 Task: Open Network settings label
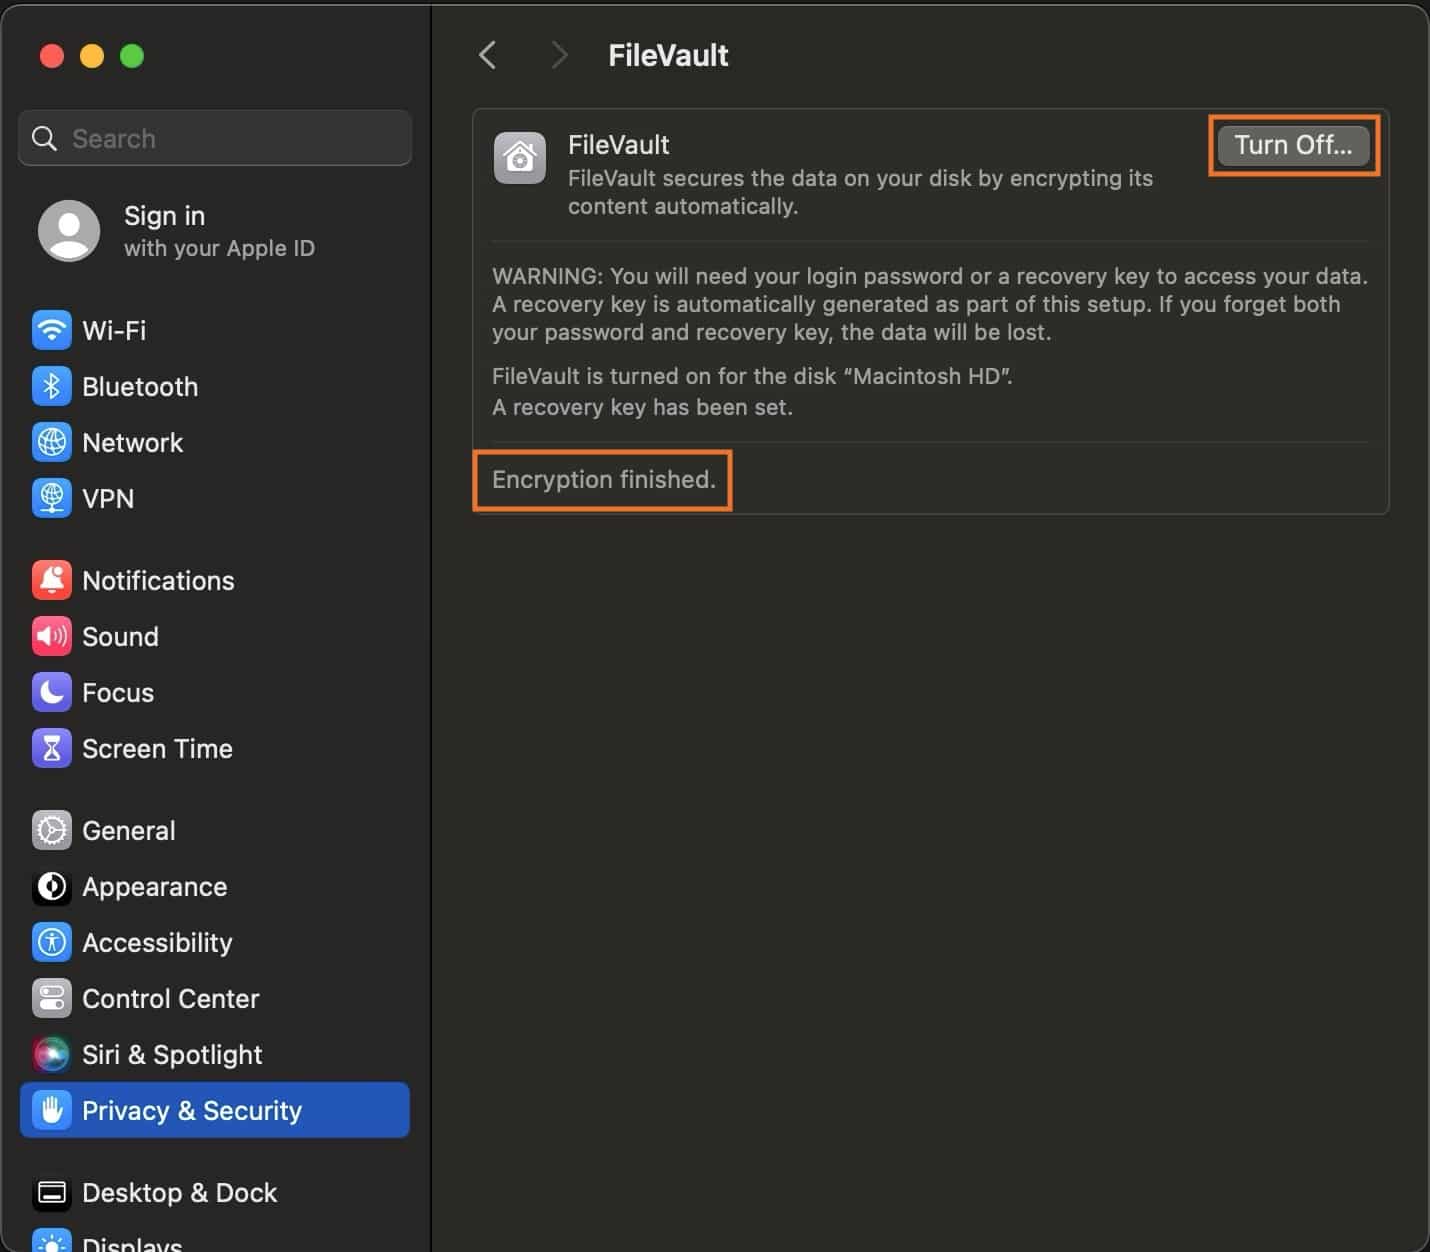(133, 442)
